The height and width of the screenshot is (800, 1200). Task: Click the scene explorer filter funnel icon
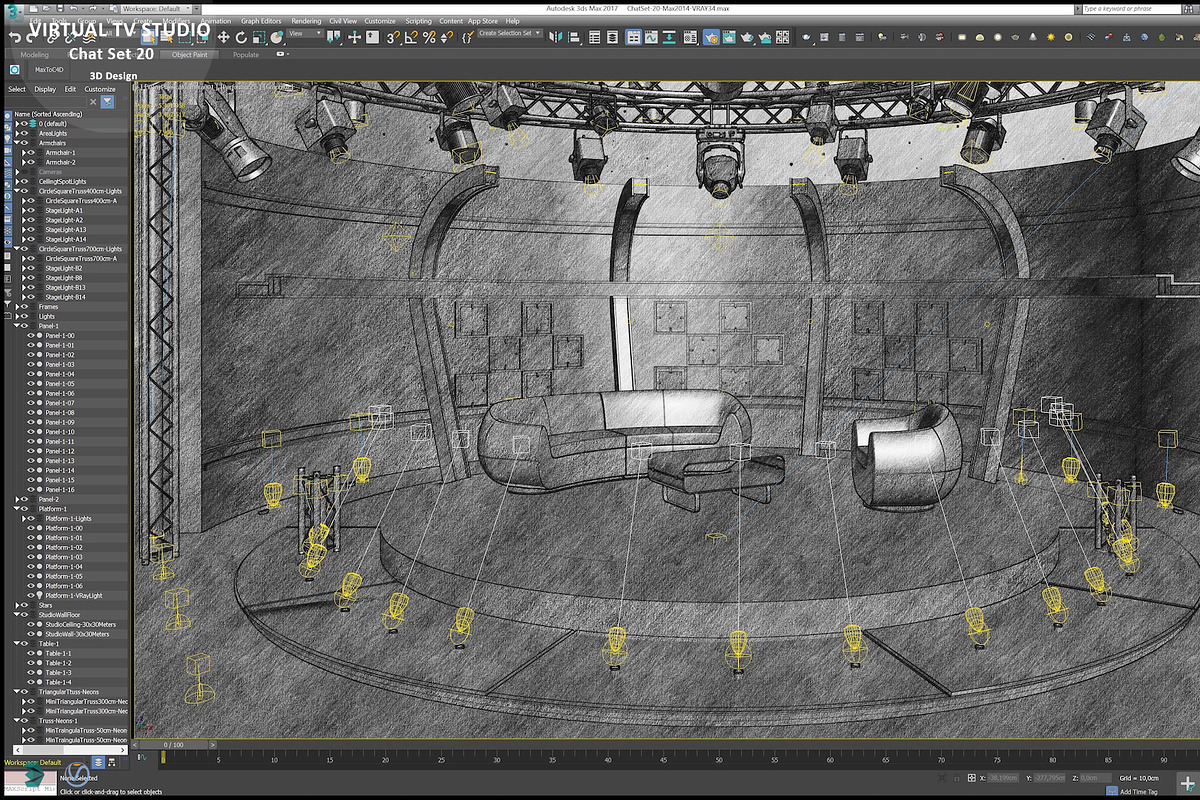point(107,102)
